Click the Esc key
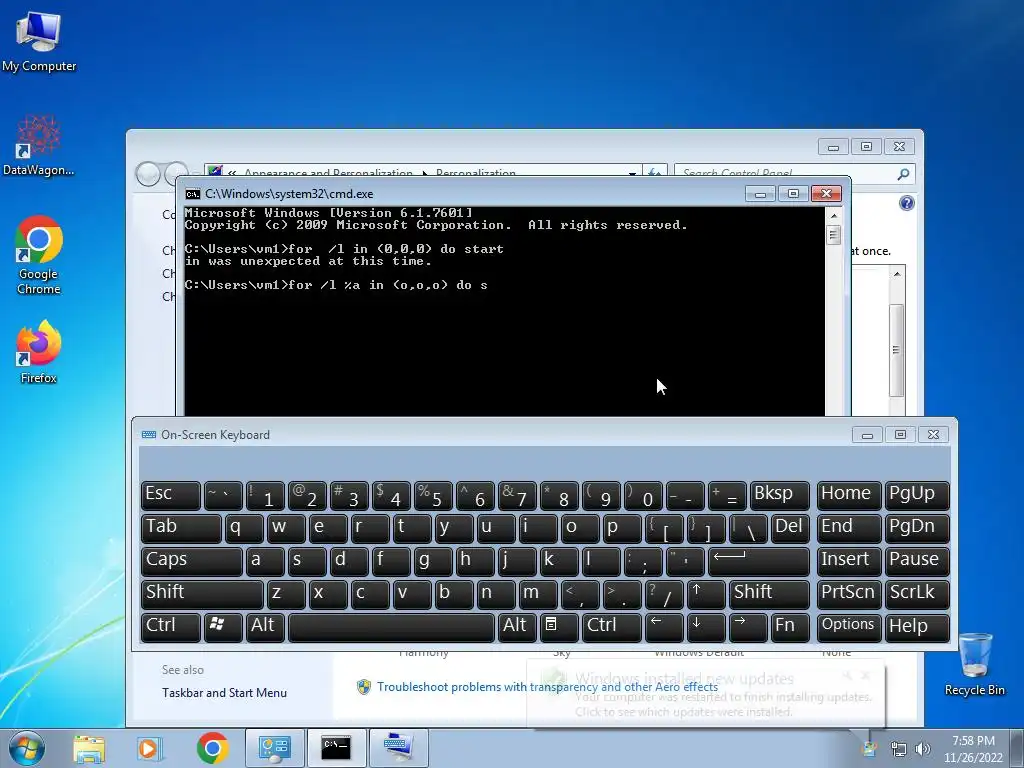 coord(170,495)
